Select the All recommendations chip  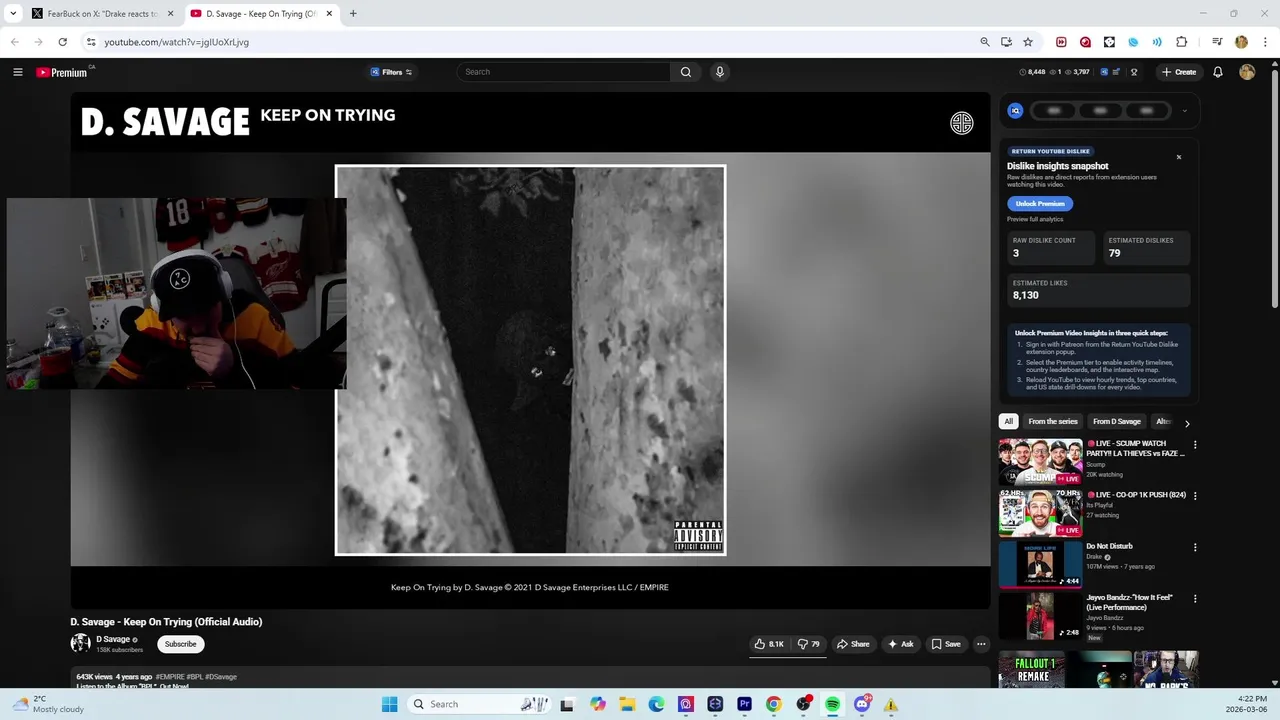pyautogui.click(x=1008, y=422)
